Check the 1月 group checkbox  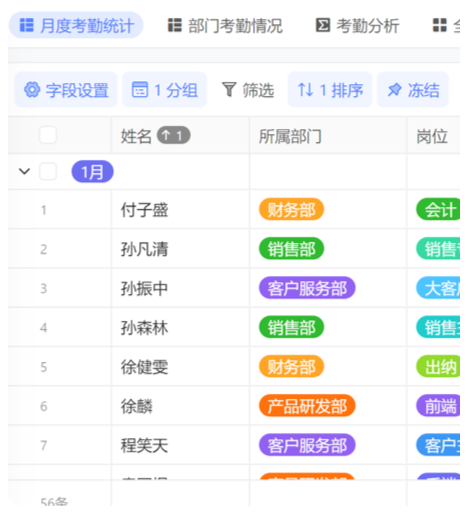point(48,171)
